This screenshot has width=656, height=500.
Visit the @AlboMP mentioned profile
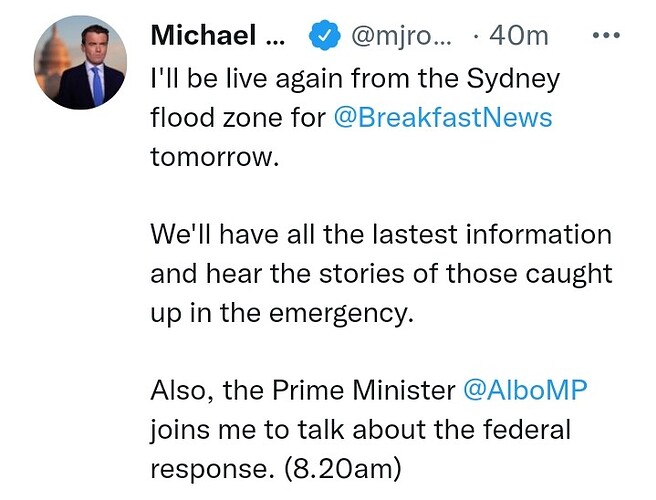click(524, 390)
